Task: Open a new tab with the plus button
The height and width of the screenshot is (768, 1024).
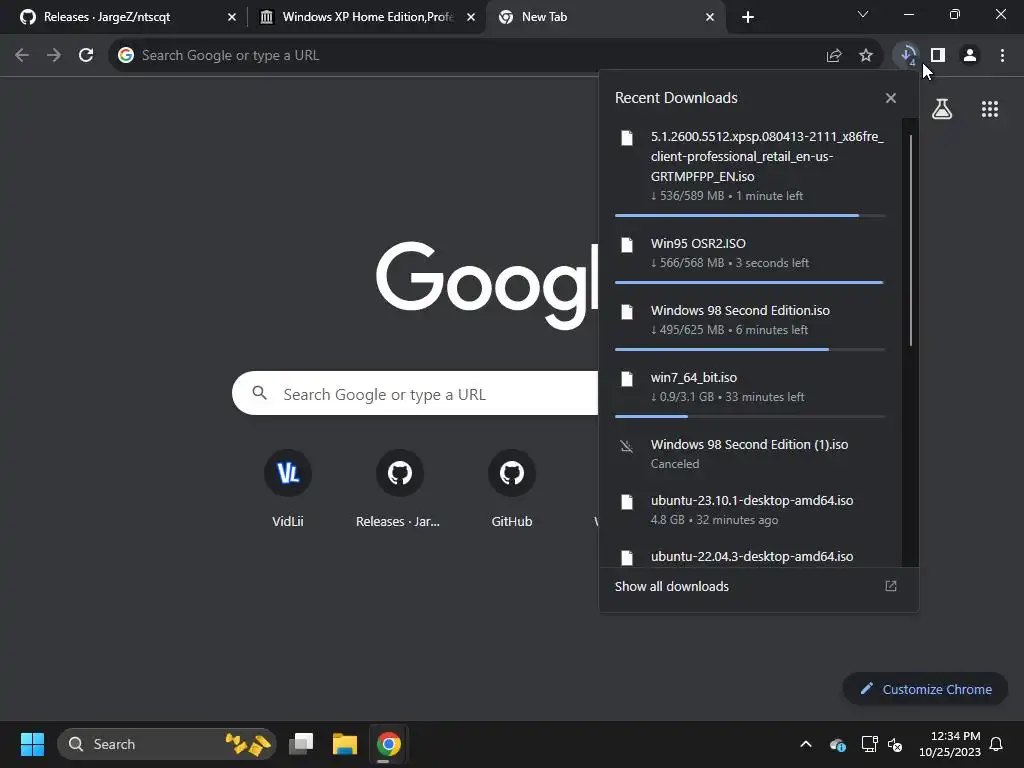Action: pyautogui.click(x=748, y=17)
